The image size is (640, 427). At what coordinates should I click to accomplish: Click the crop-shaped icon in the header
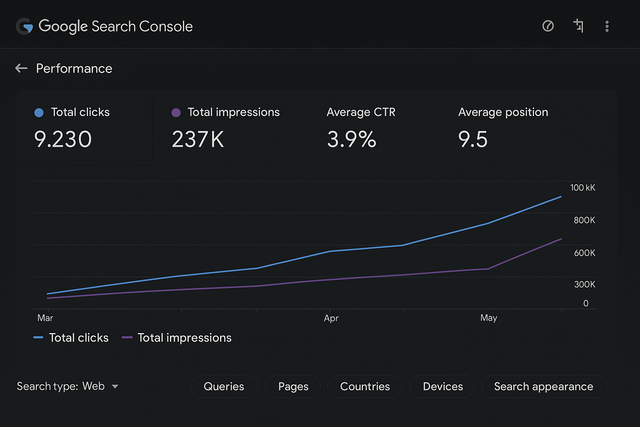point(578,26)
